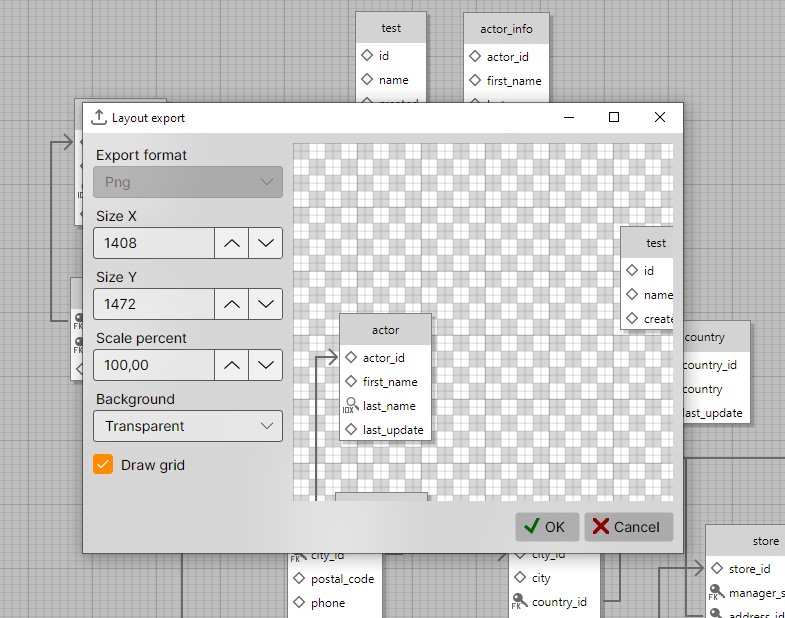
Task: Click the city diamond icon in background table
Action: pos(520,577)
